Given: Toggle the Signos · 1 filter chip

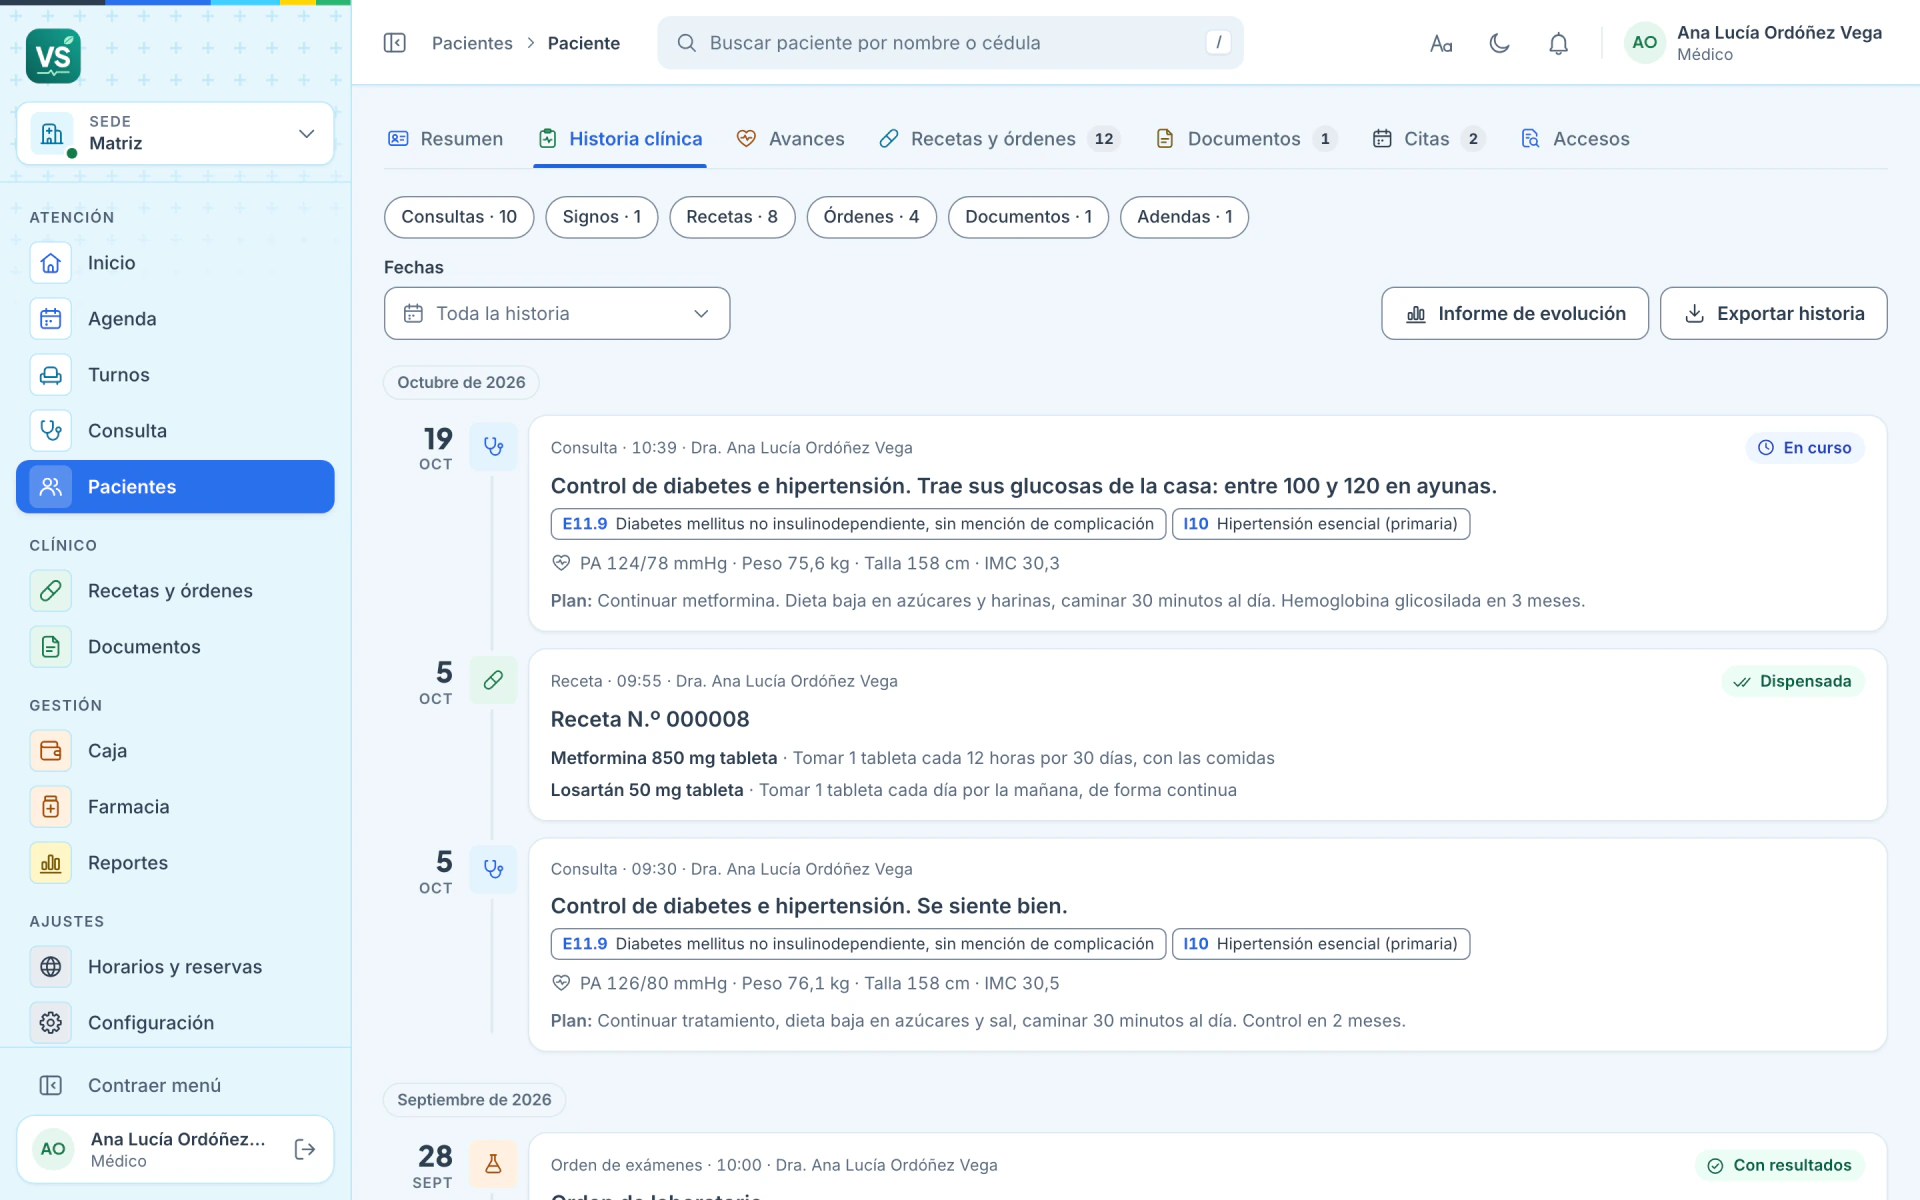Looking at the screenshot, I should coord(602,217).
